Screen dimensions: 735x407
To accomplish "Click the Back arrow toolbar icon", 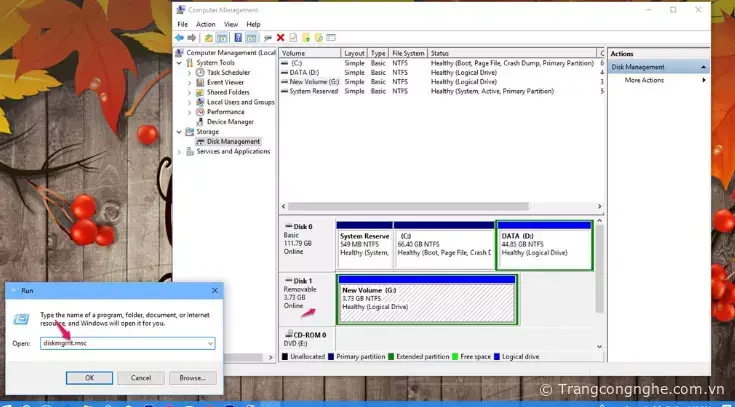I will pyautogui.click(x=180, y=37).
